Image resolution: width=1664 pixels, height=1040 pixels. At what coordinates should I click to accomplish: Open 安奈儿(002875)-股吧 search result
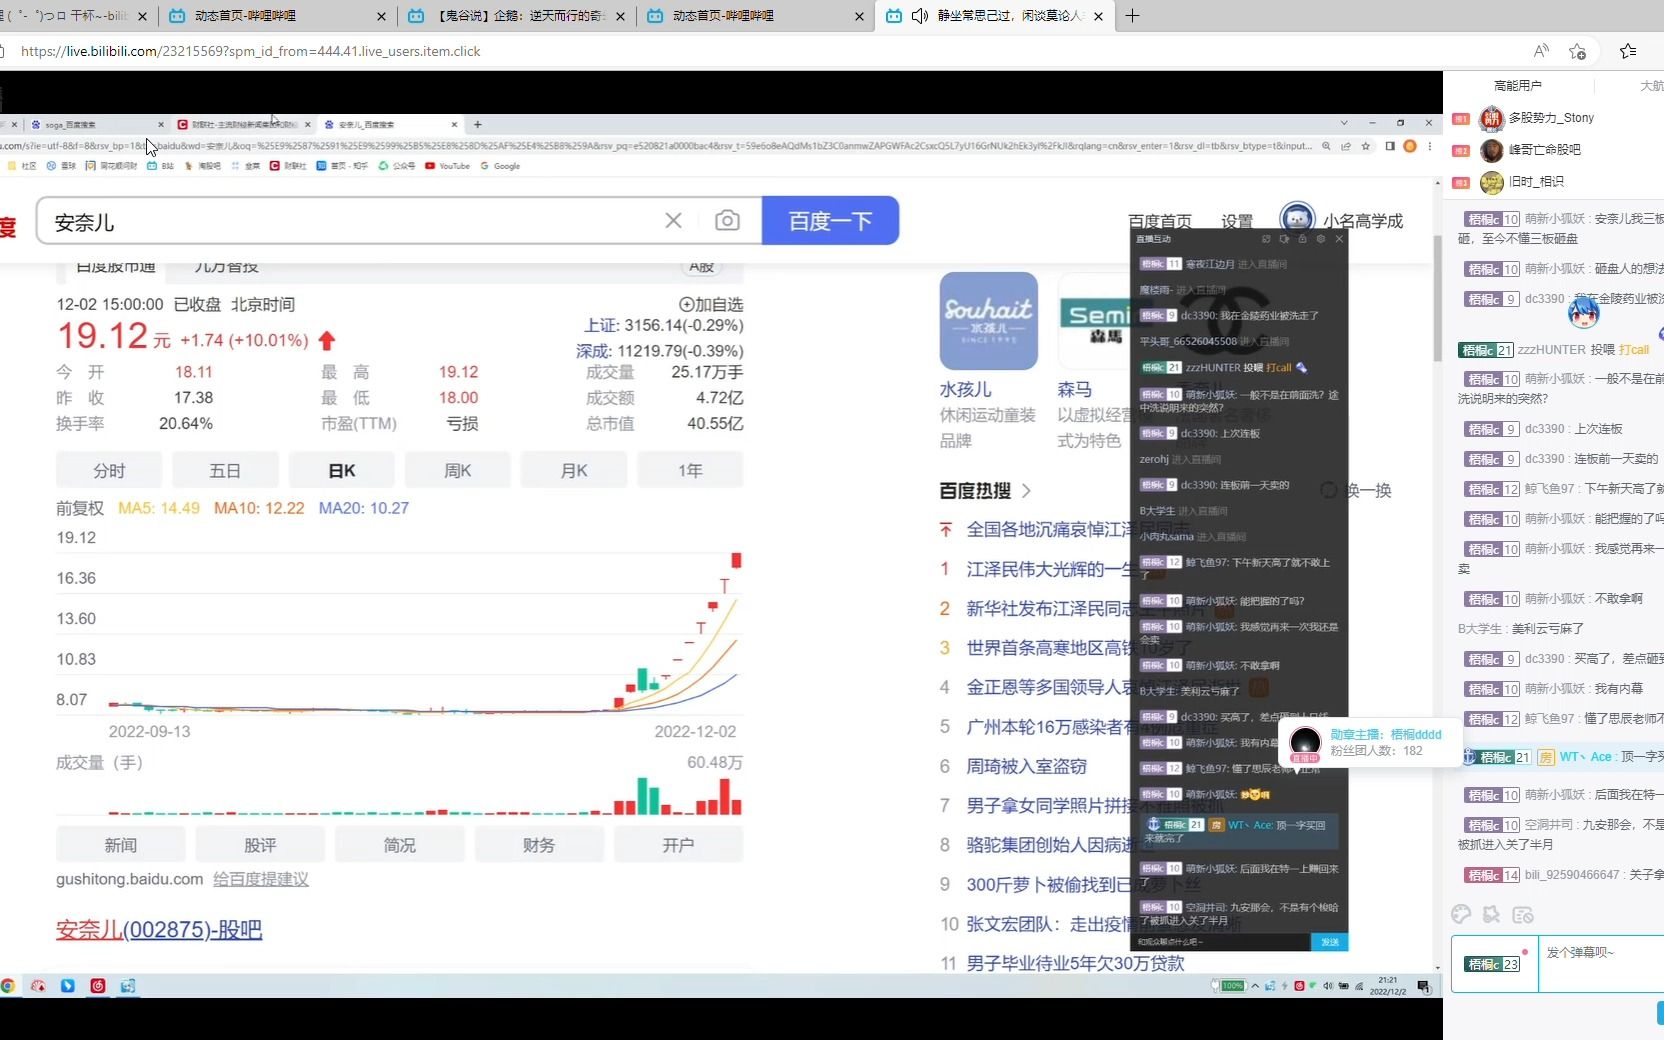pos(159,929)
